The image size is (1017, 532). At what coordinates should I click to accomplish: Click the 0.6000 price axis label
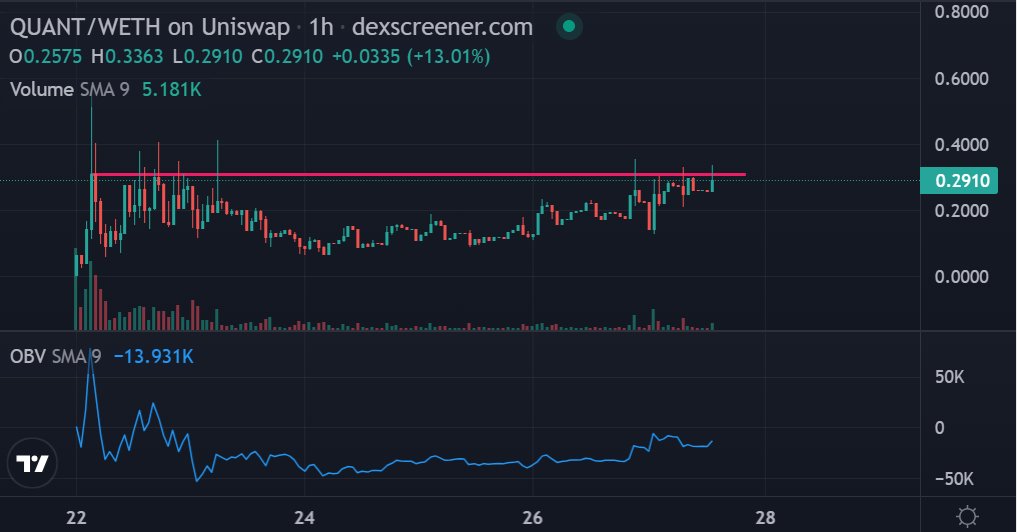point(962,79)
